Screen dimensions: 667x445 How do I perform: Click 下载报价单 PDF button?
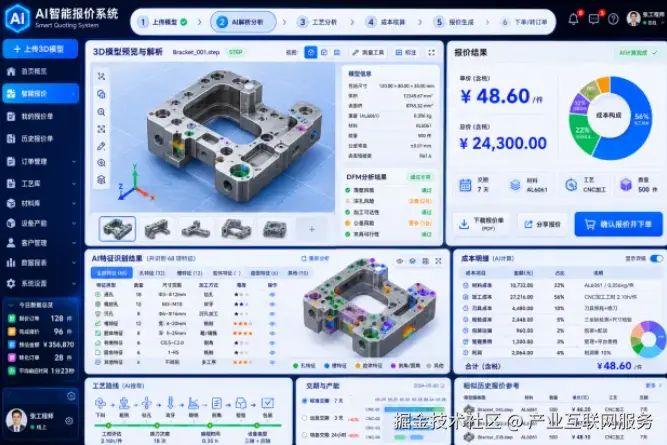481,224
